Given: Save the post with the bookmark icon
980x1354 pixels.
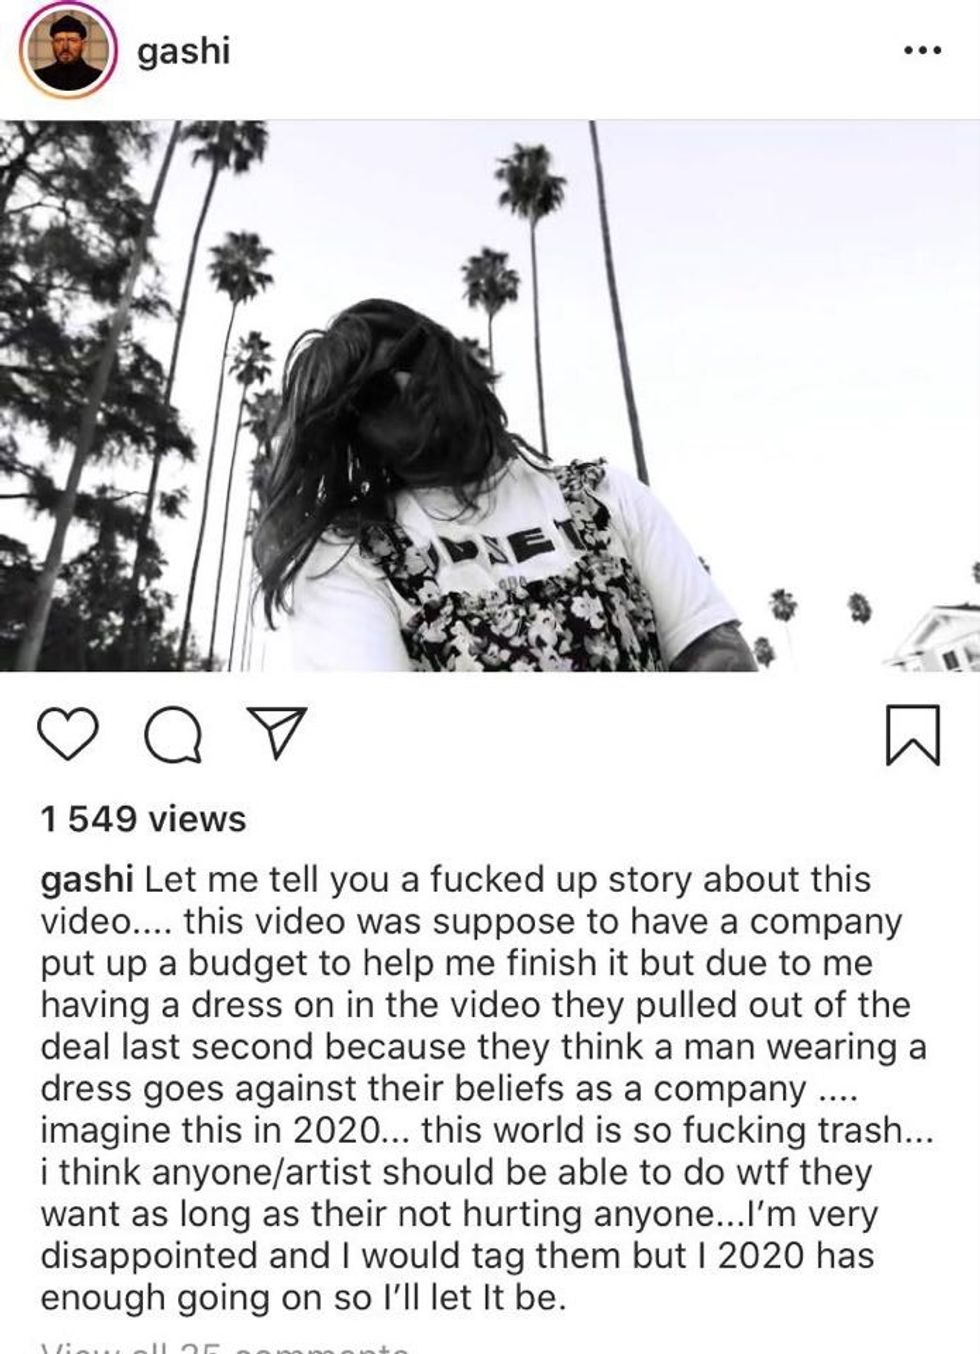Looking at the screenshot, I should point(912,735).
